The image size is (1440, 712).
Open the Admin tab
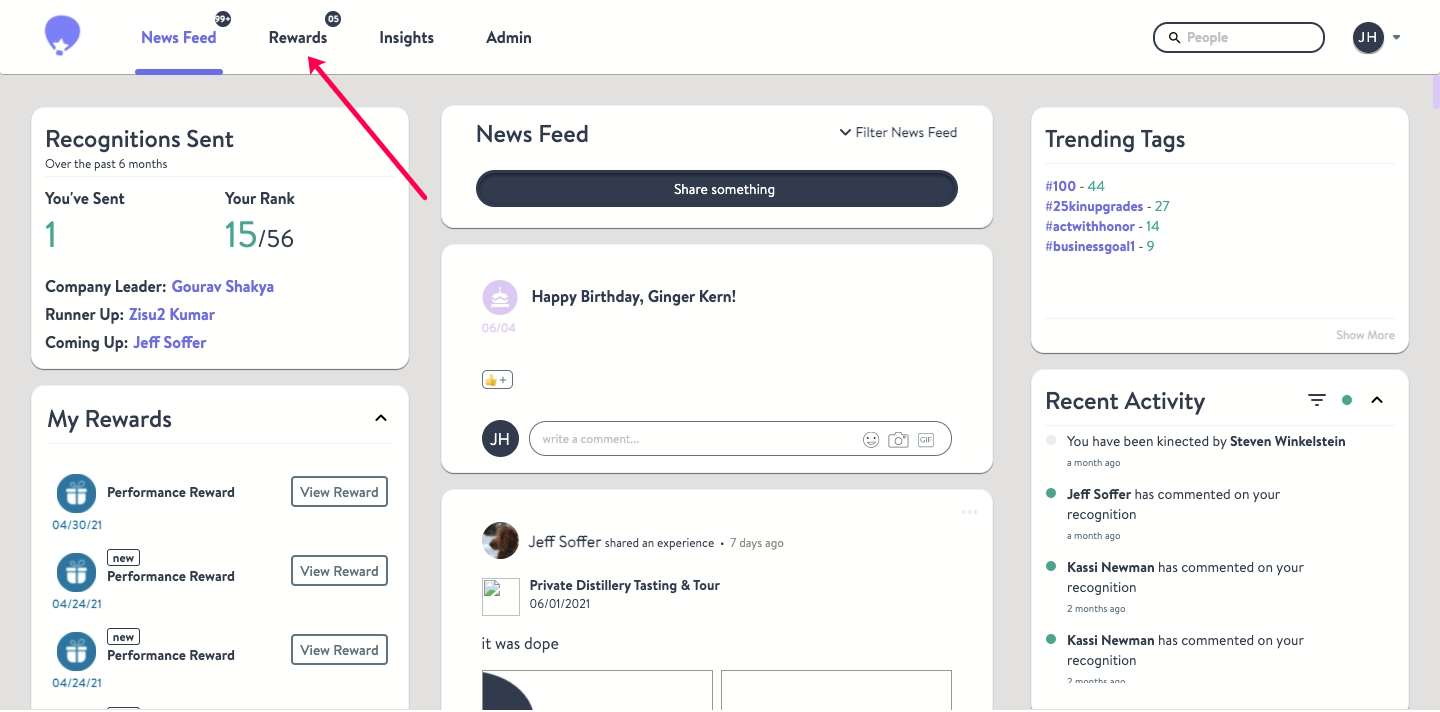[509, 38]
